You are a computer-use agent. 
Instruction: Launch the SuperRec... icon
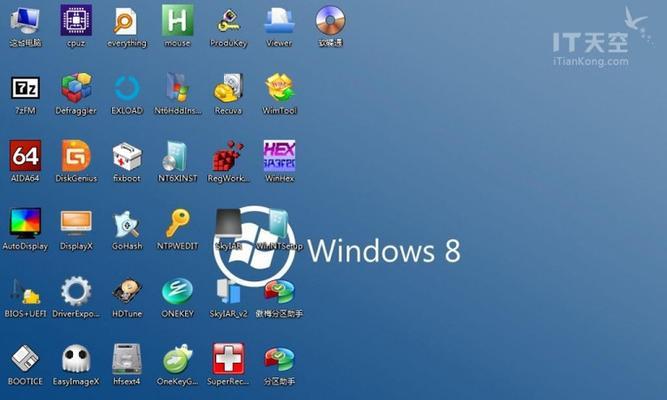(228, 359)
